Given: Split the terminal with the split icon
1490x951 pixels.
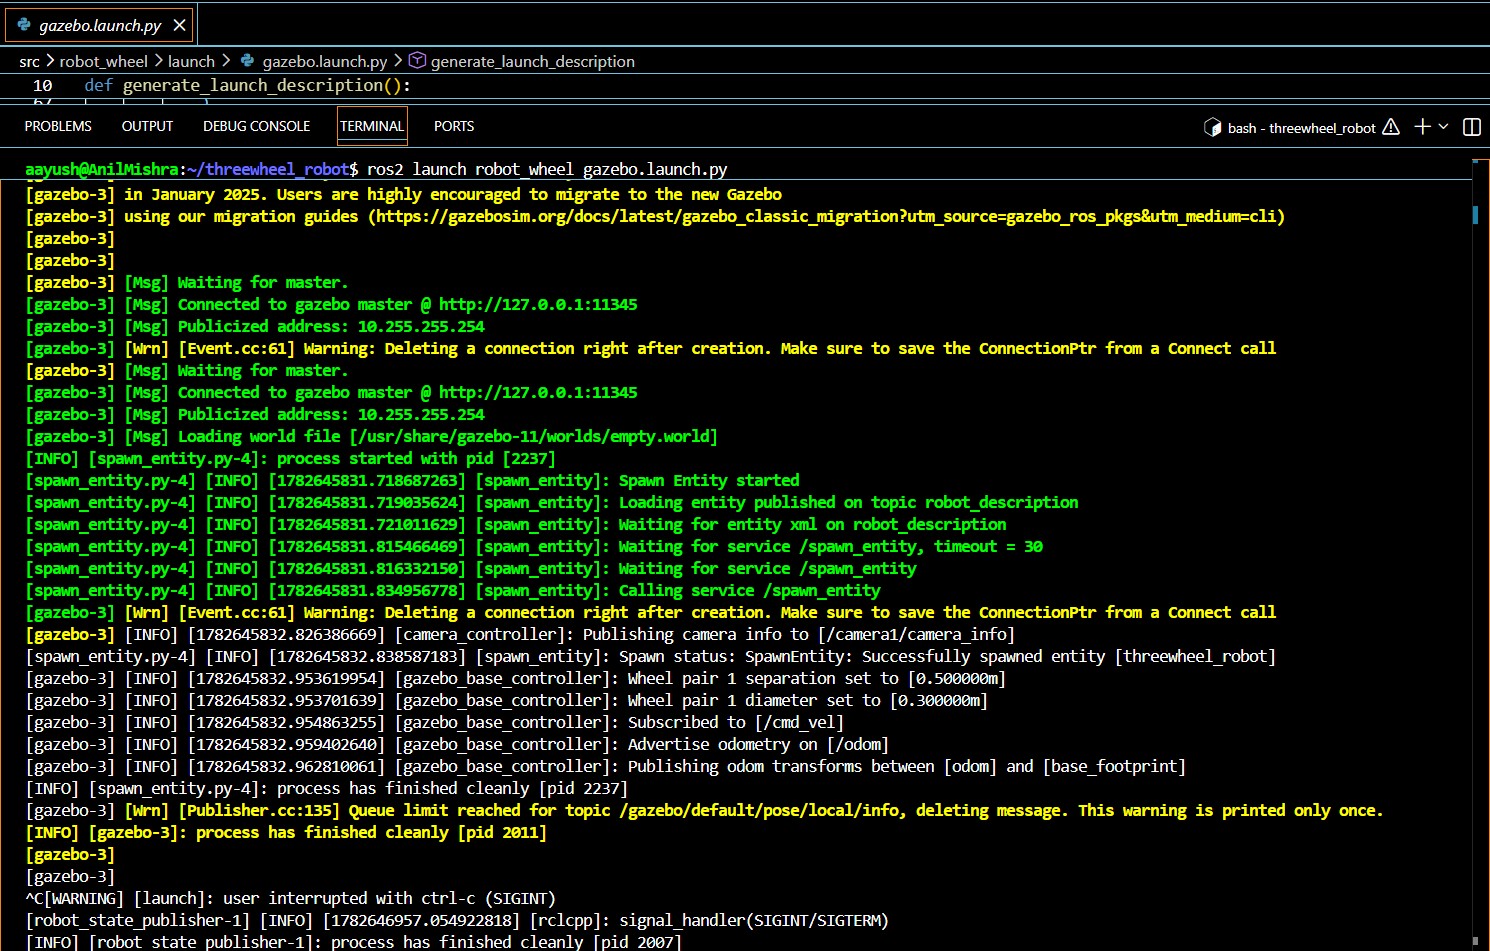Looking at the screenshot, I should (x=1472, y=126).
